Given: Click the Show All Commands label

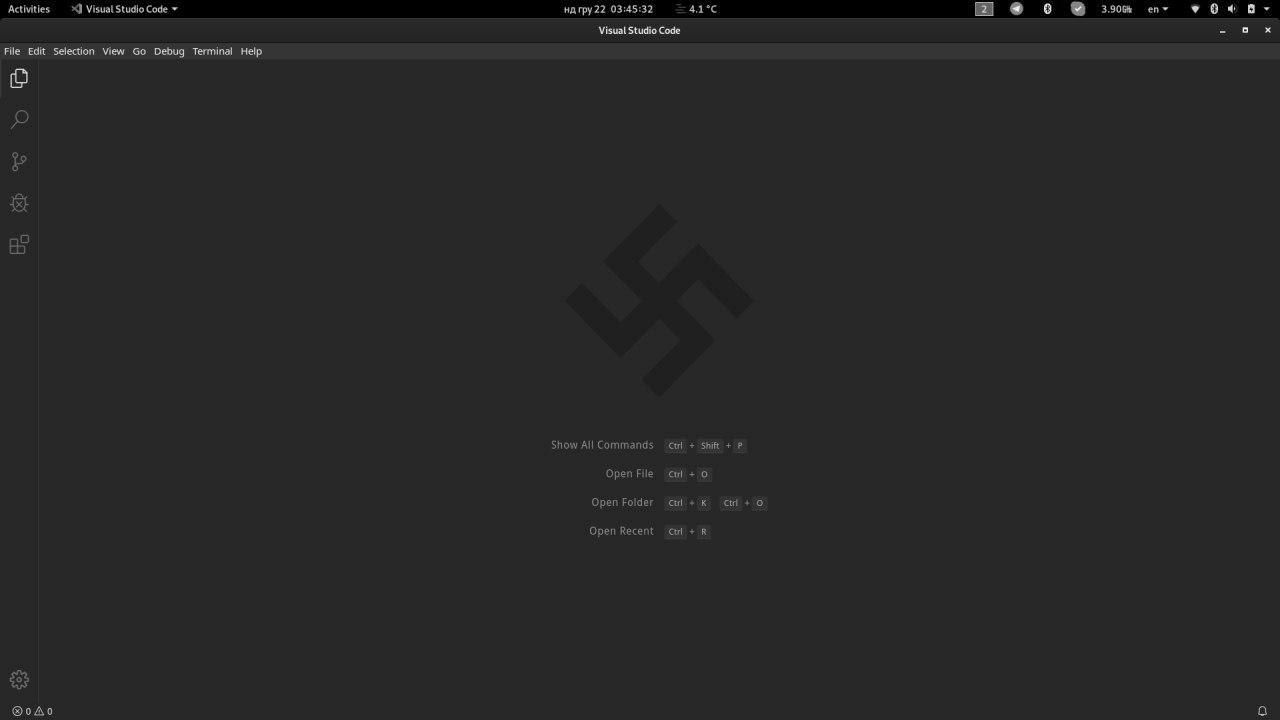Looking at the screenshot, I should point(602,445).
